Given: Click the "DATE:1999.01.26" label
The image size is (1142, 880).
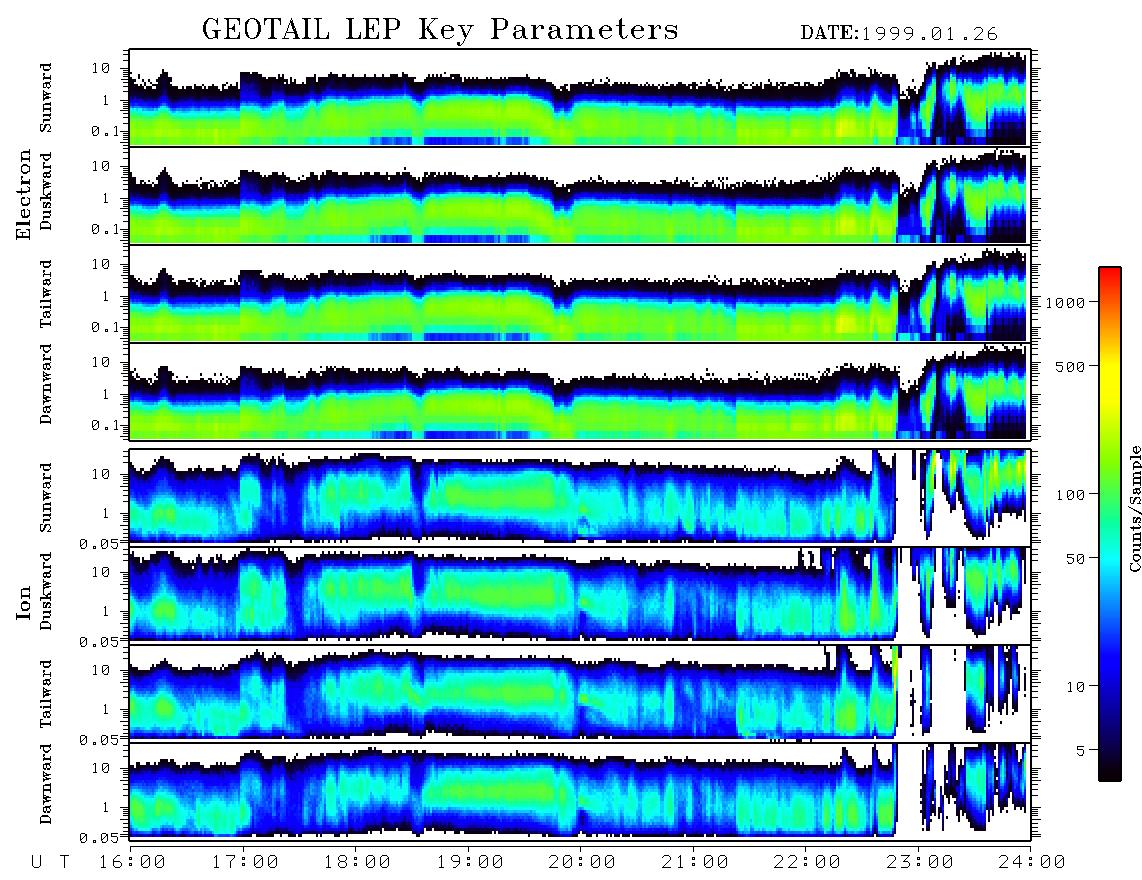Looking at the screenshot, I should coord(899,33).
